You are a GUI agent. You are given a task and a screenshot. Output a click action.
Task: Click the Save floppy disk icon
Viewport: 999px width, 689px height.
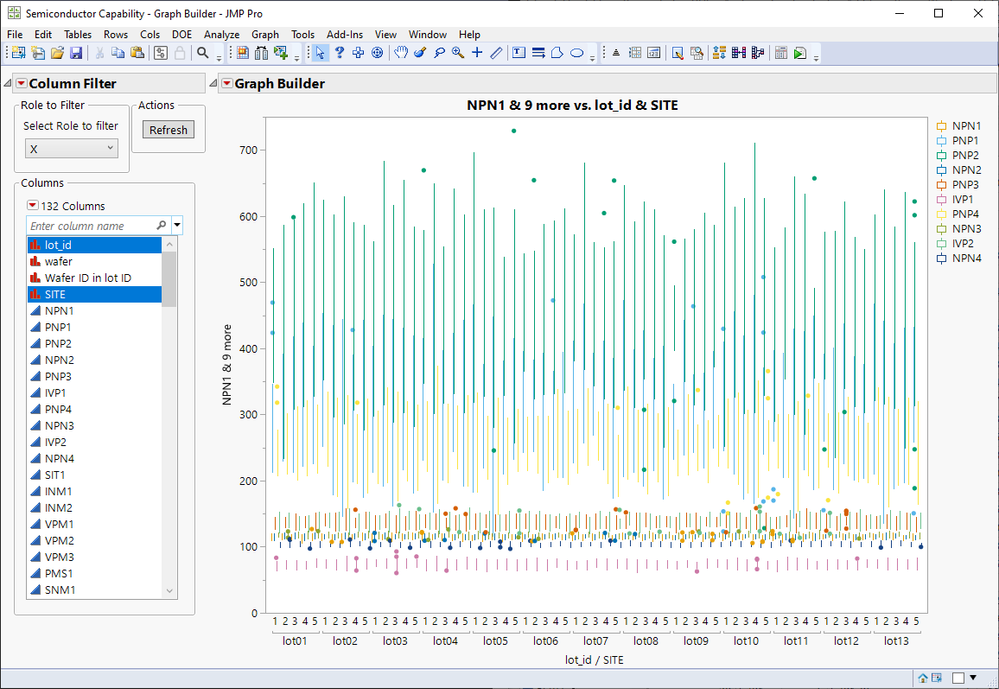tap(76, 53)
